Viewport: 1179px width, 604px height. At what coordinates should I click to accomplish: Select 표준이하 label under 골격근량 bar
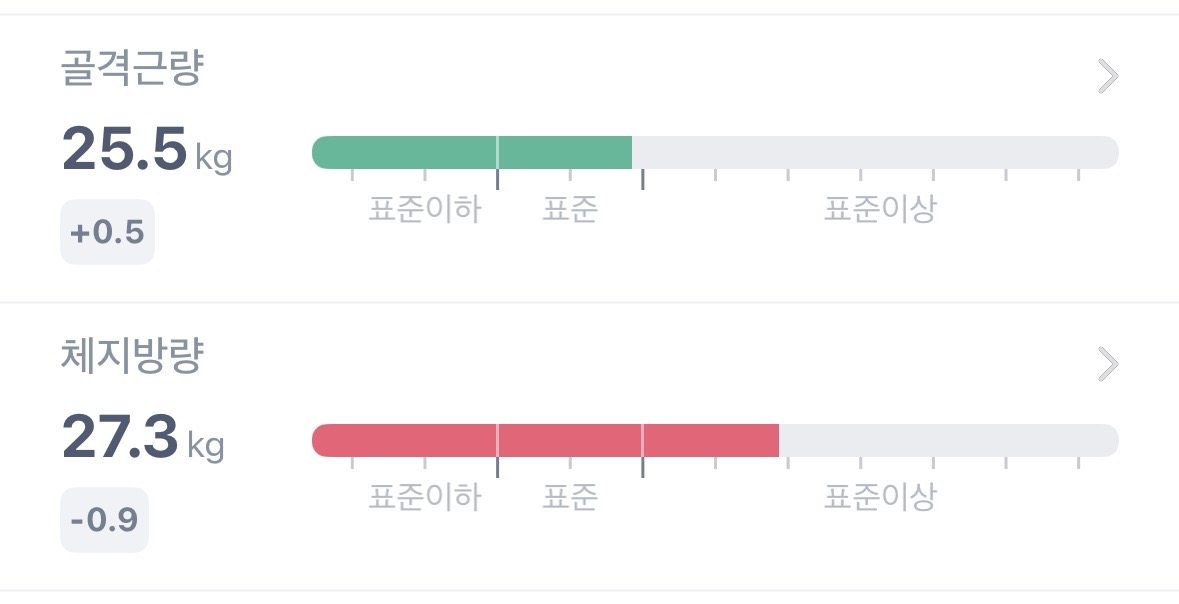(425, 209)
